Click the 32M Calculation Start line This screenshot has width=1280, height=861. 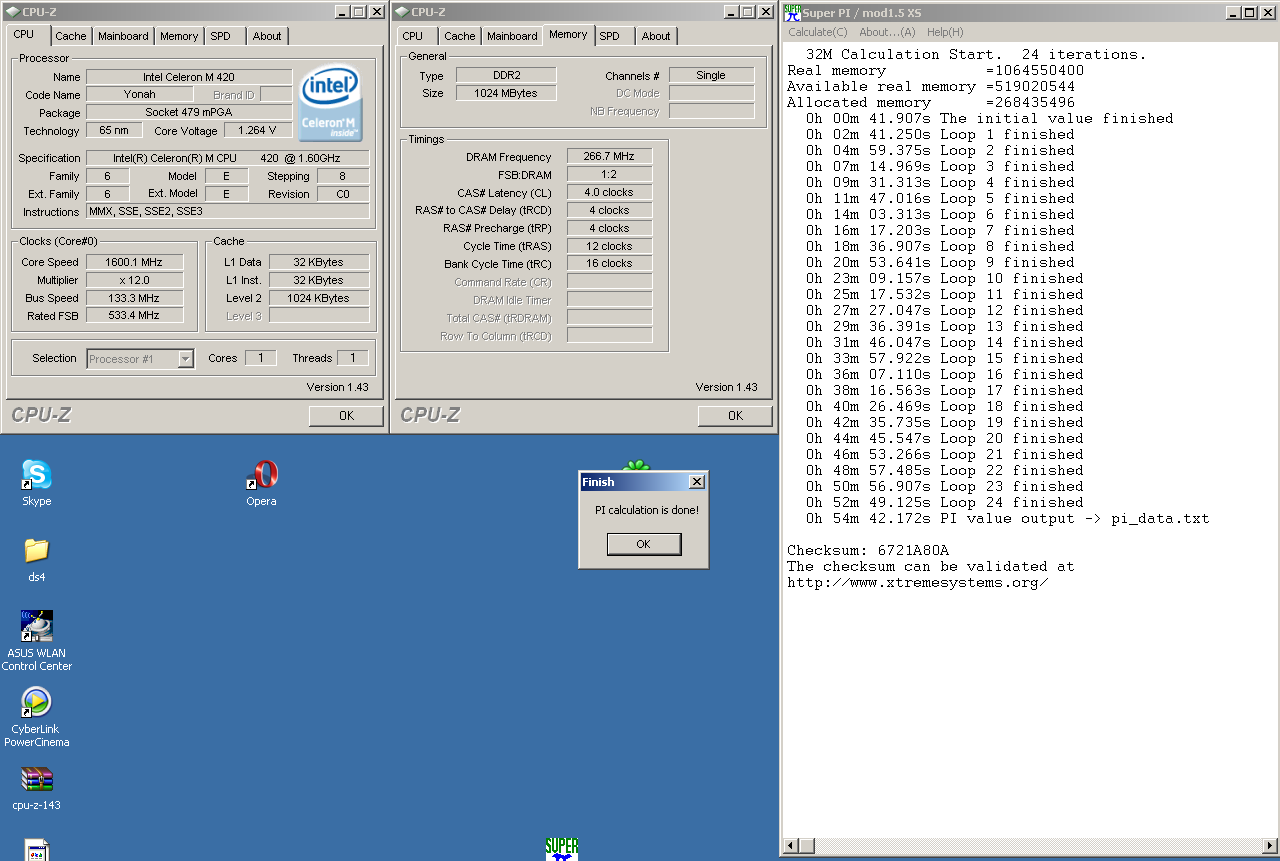point(976,55)
